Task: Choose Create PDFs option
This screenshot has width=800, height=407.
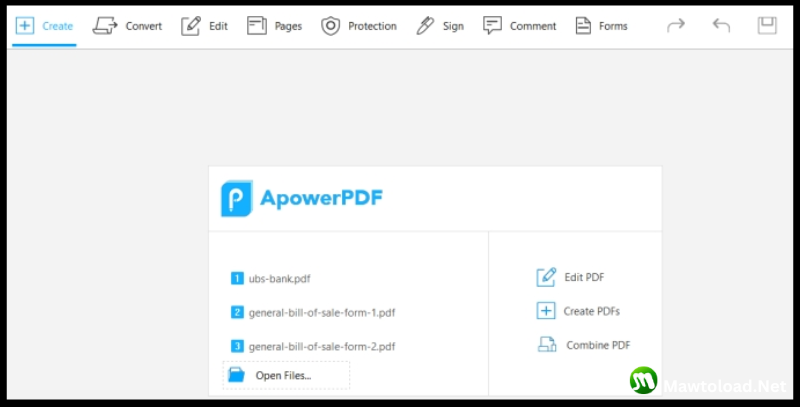Action: [578, 311]
